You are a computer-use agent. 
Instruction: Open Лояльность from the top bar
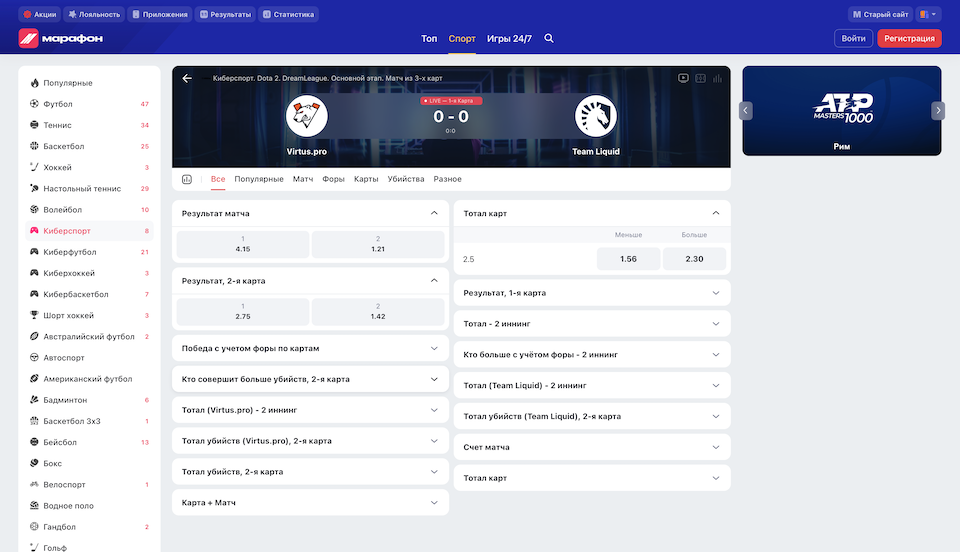[94, 14]
